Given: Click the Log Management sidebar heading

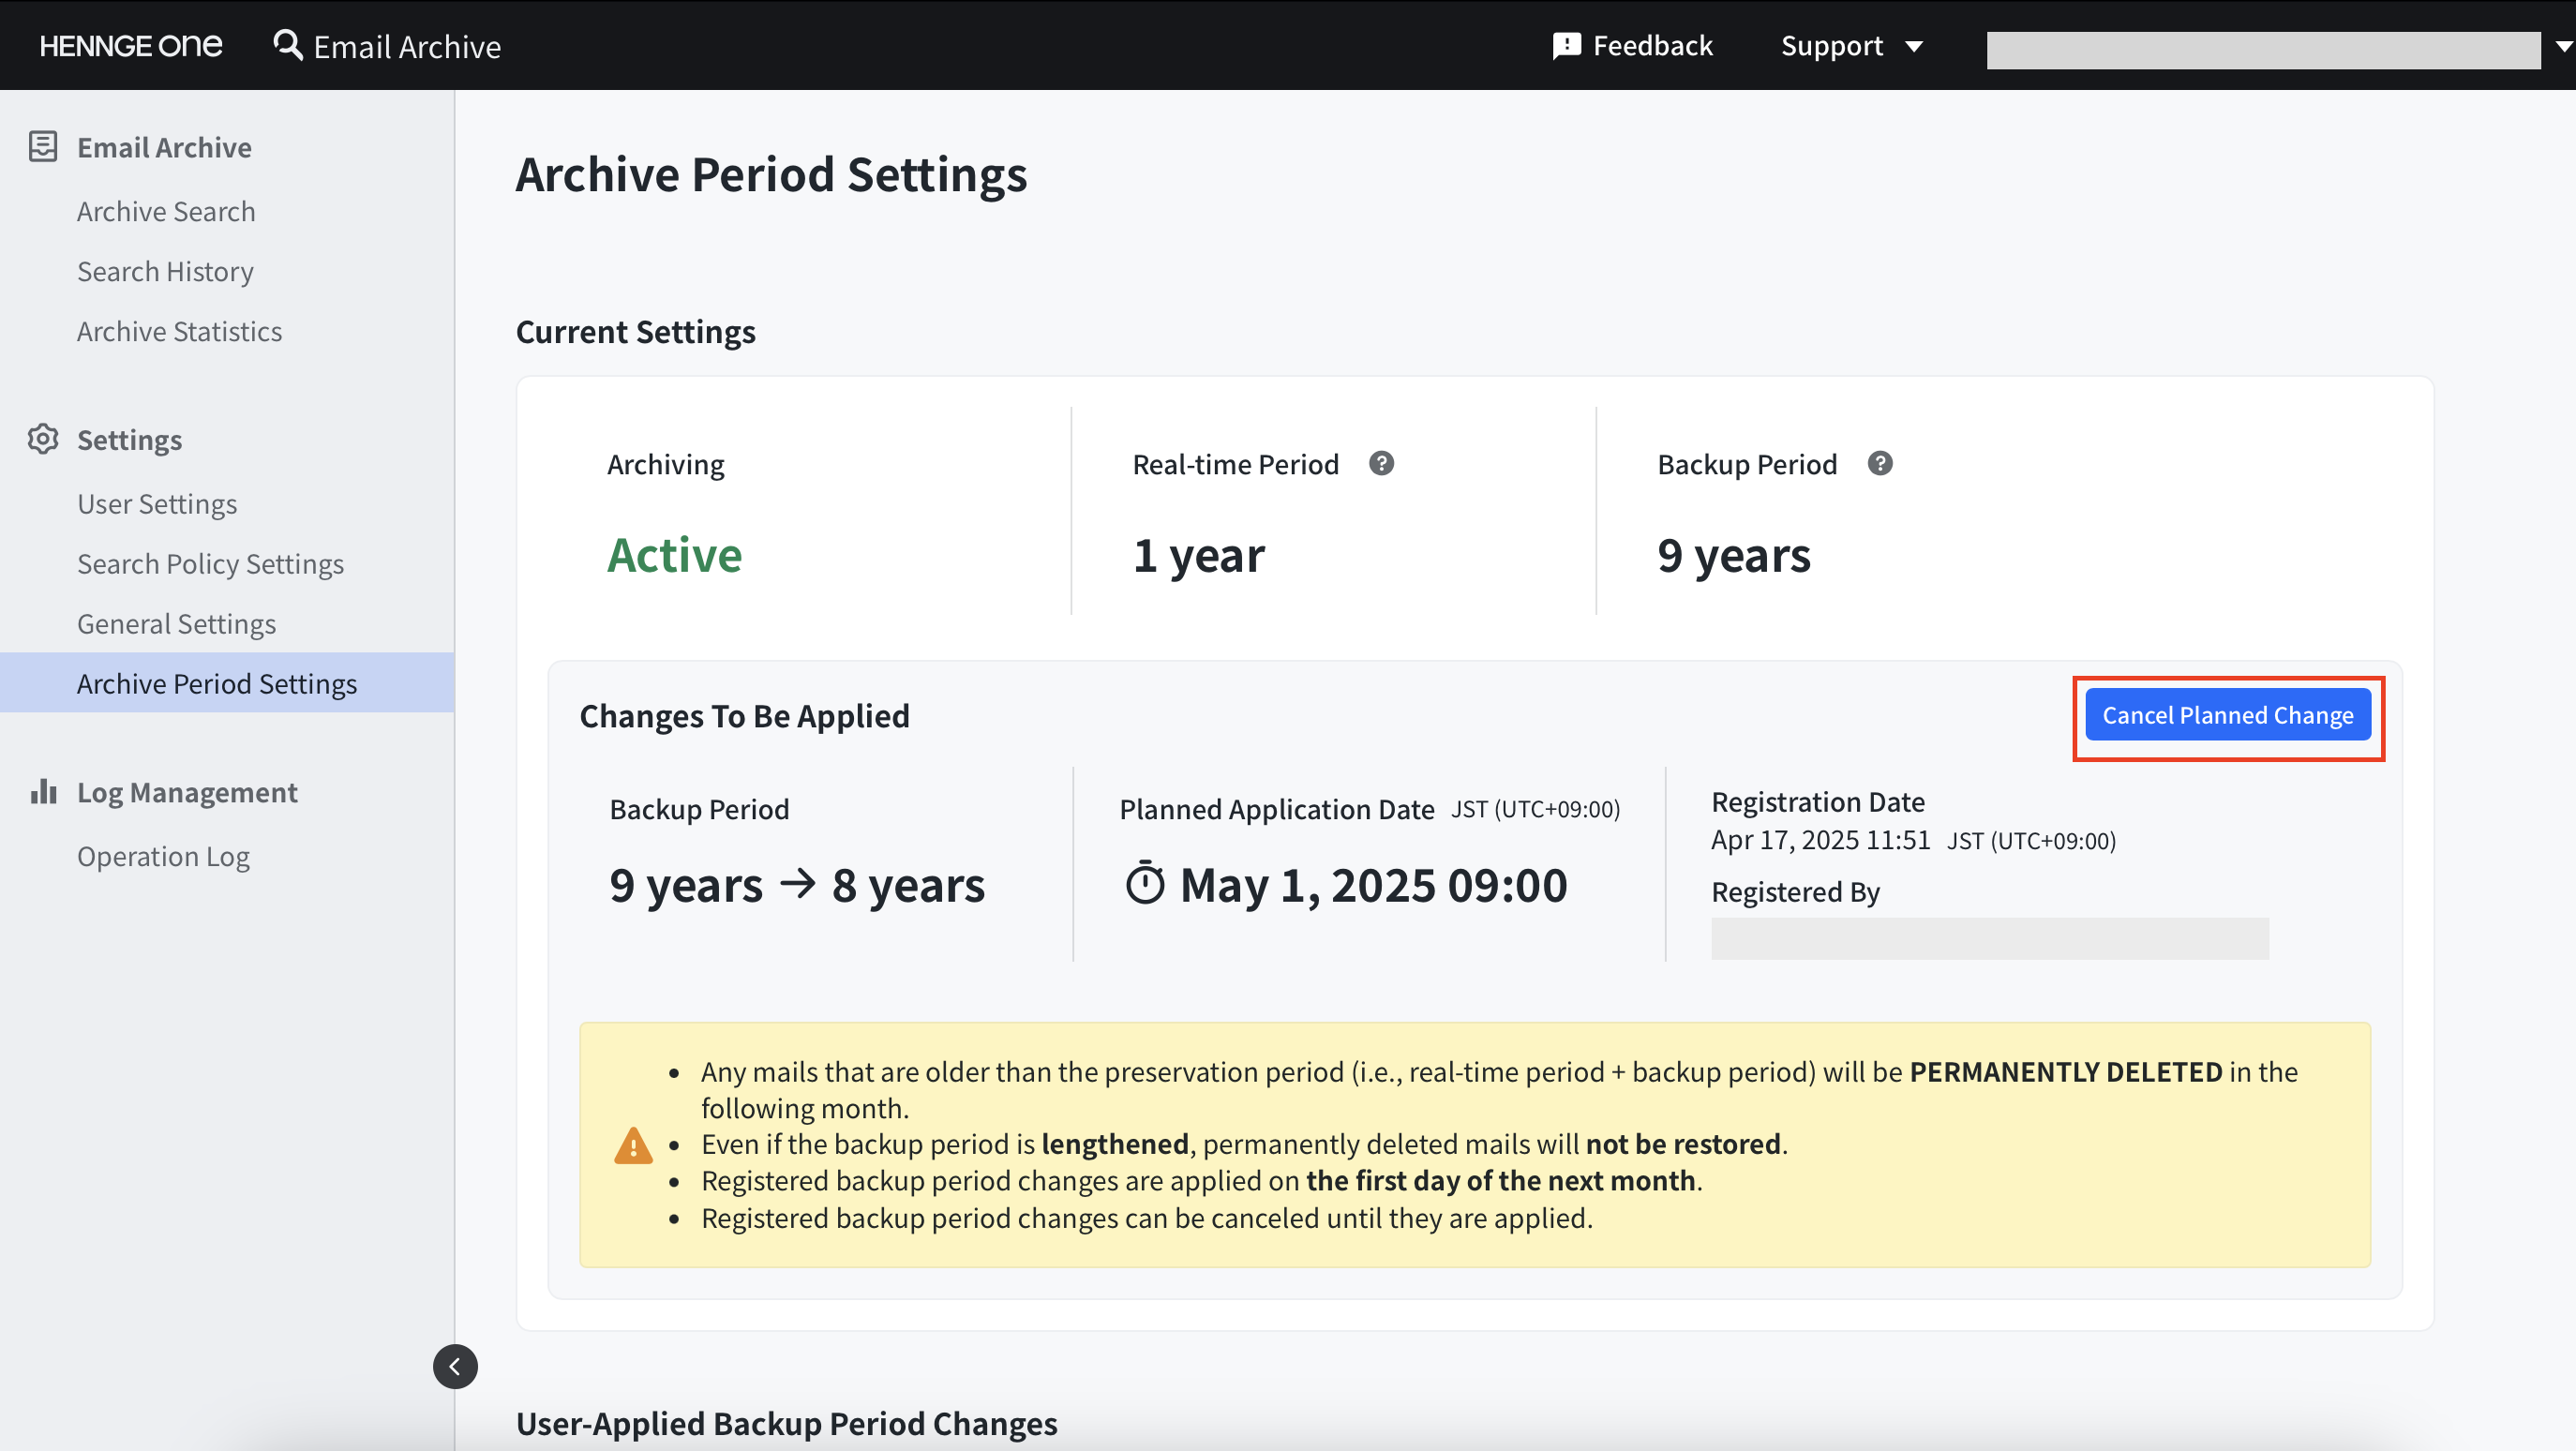Looking at the screenshot, I should point(187,792).
